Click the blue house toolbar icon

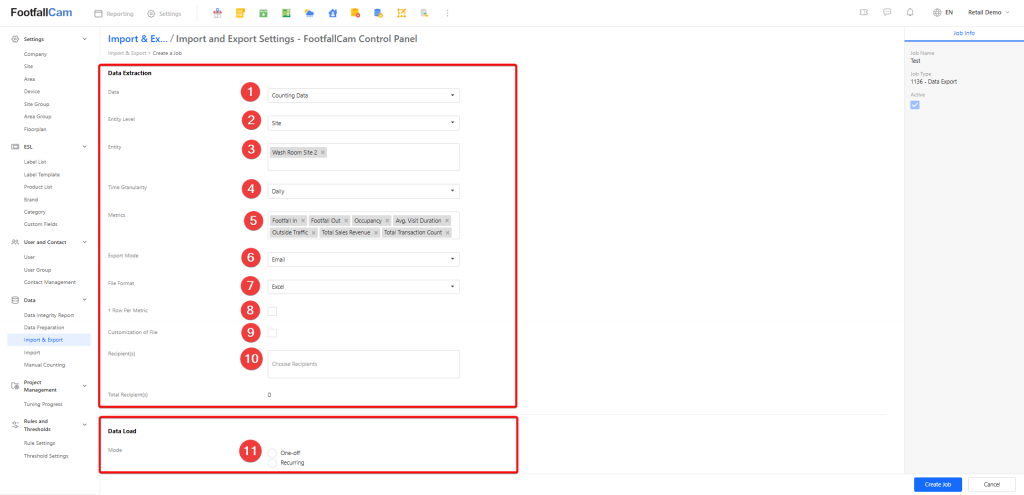pos(332,13)
